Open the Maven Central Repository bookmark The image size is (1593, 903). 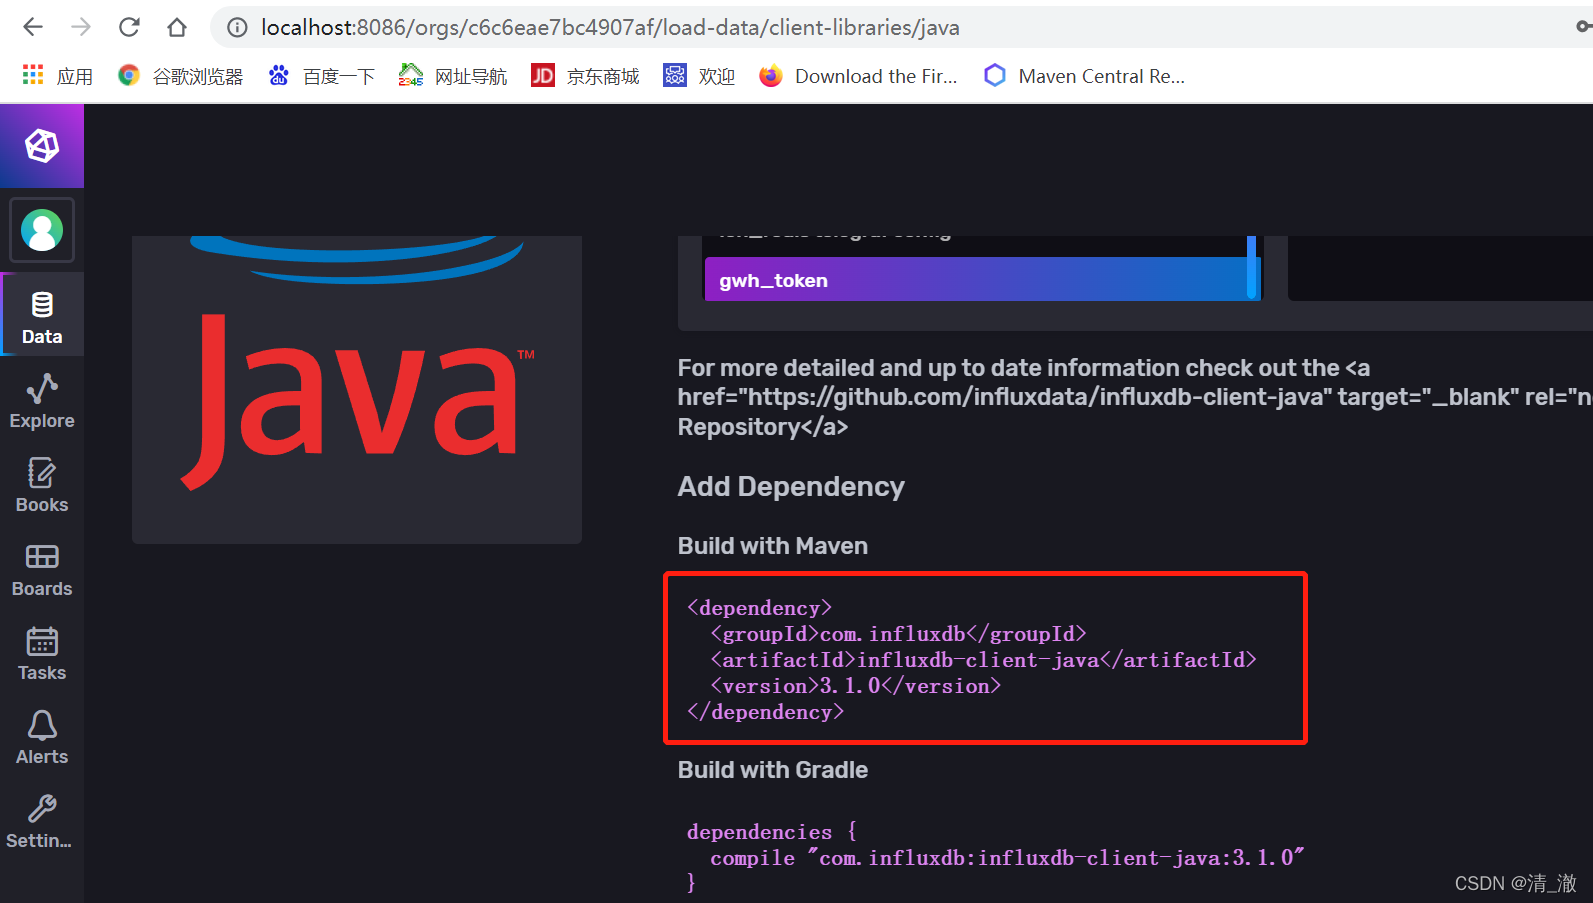(x=1085, y=76)
